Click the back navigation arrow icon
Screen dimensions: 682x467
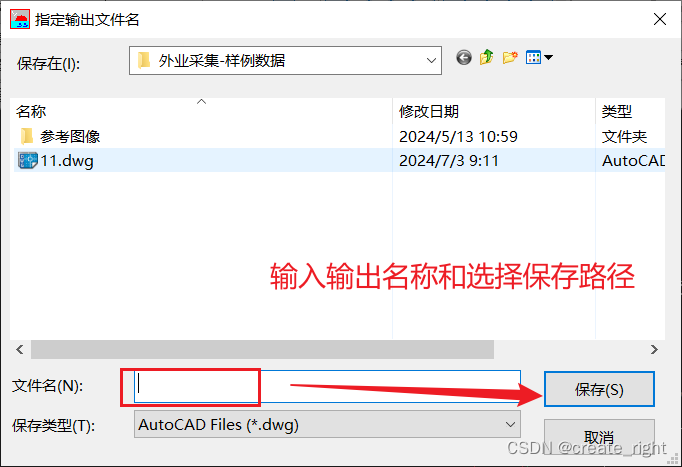click(x=464, y=57)
